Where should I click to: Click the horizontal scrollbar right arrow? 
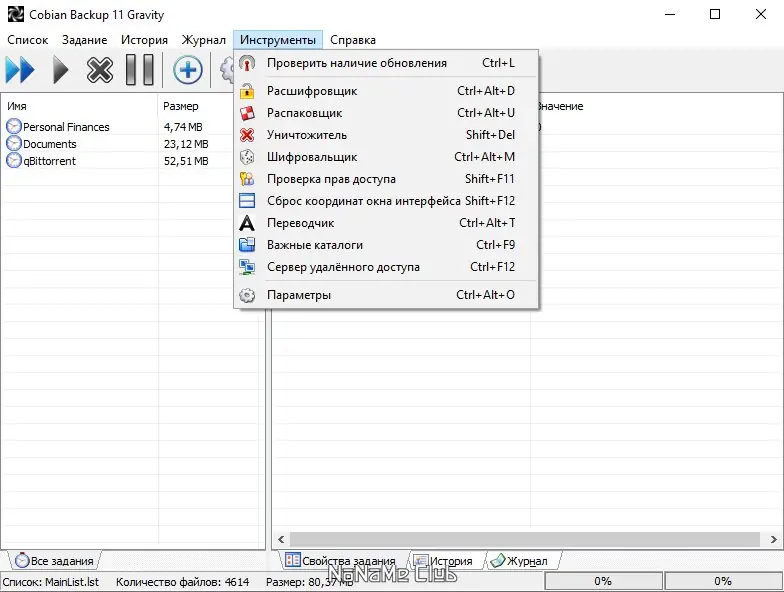click(x=774, y=540)
